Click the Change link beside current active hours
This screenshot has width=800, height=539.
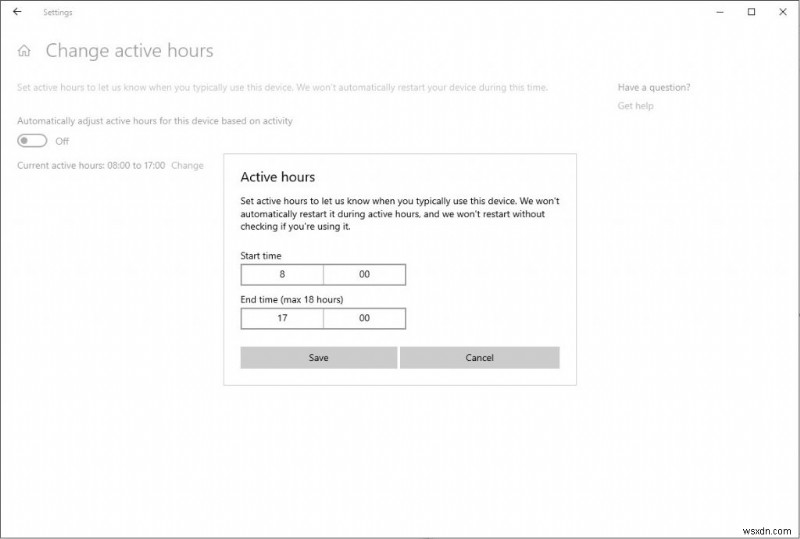coord(187,165)
